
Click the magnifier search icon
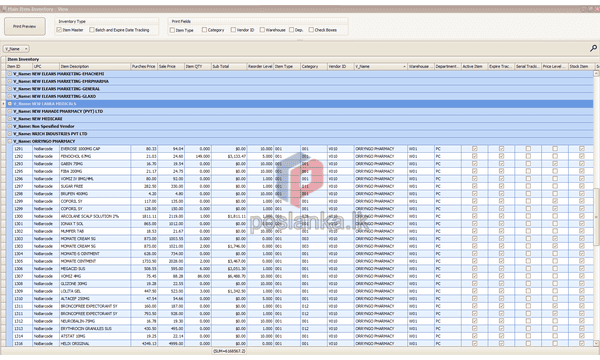[593, 48]
